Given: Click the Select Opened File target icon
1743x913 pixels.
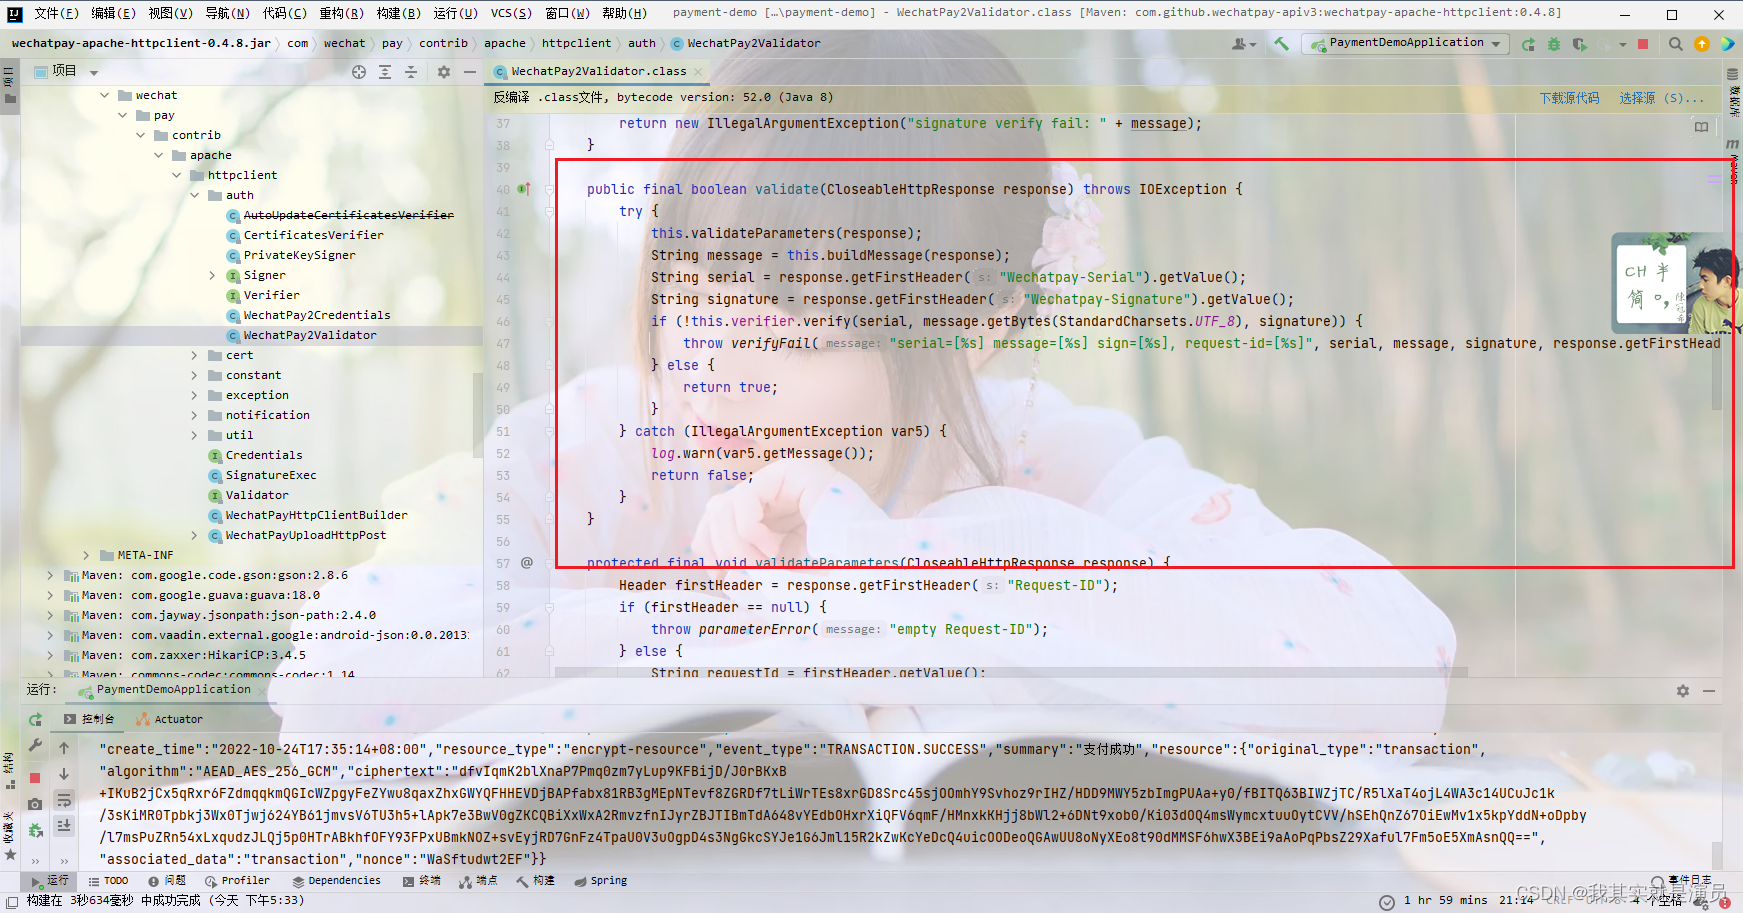Looking at the screenshot, I should [x=359, y=72].
